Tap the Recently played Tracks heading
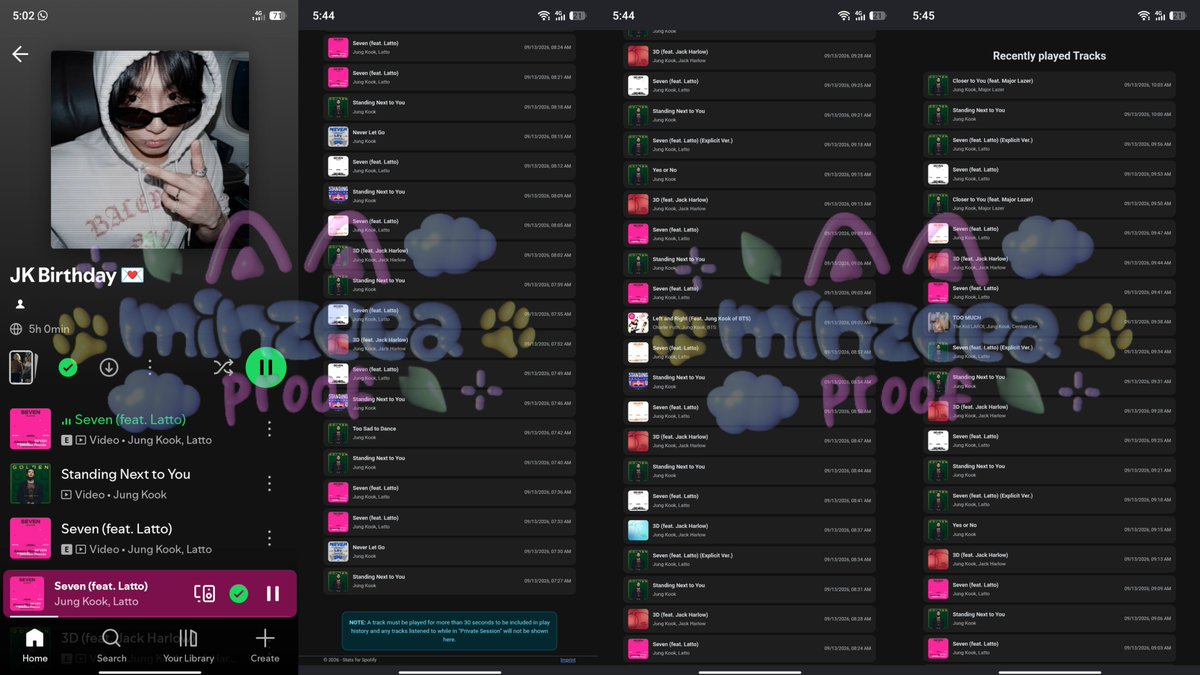1200x675 pixels. pos(1049,56)
